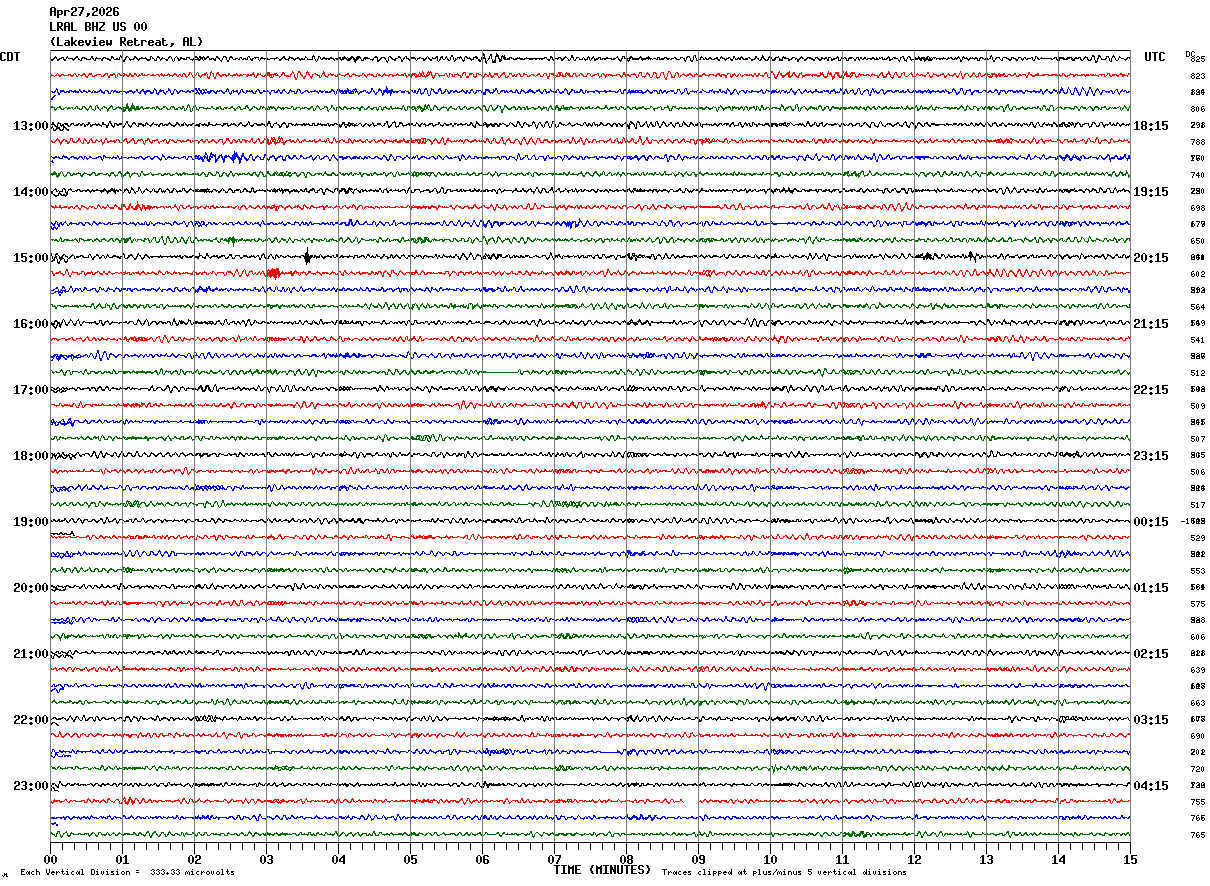The height and width of the screenshot is (886, 1210).
Task: Click the black spike on the 15:00 trace
Action: tap(307, 257)
